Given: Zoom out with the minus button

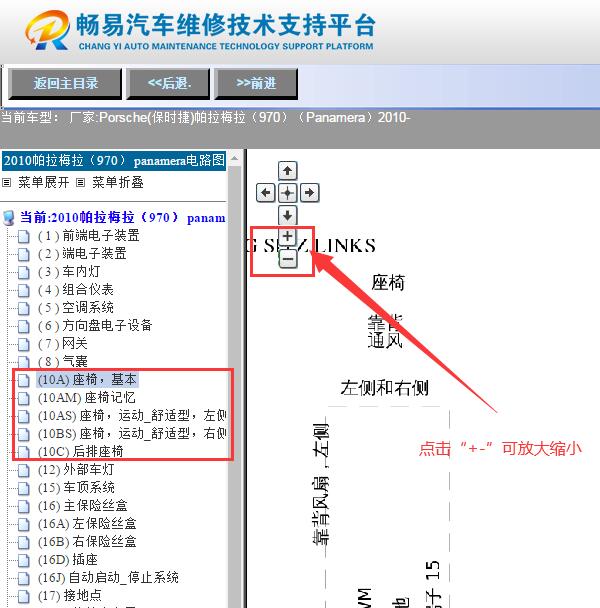Looking at the screenshot, I should pos(288,259).
